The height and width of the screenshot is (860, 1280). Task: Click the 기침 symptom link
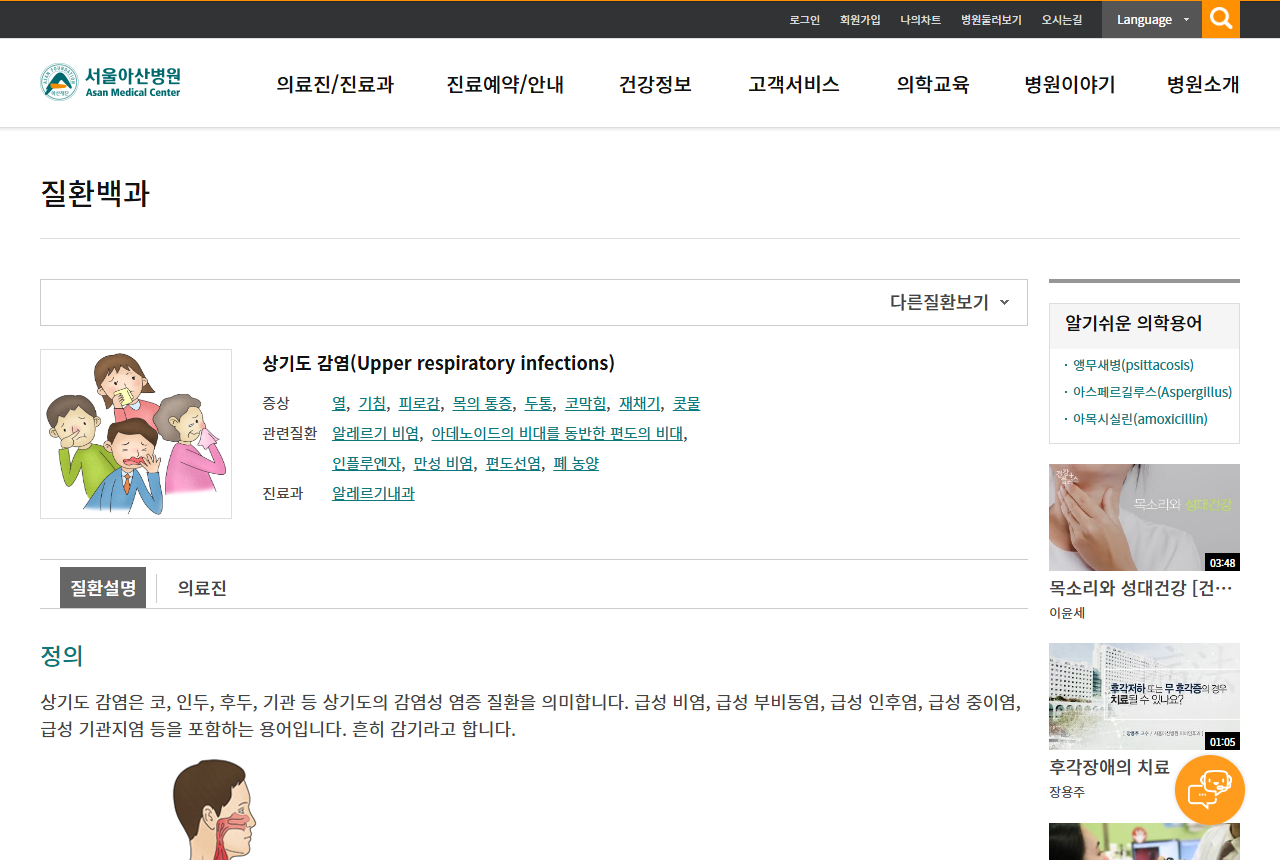coord(372,404)
